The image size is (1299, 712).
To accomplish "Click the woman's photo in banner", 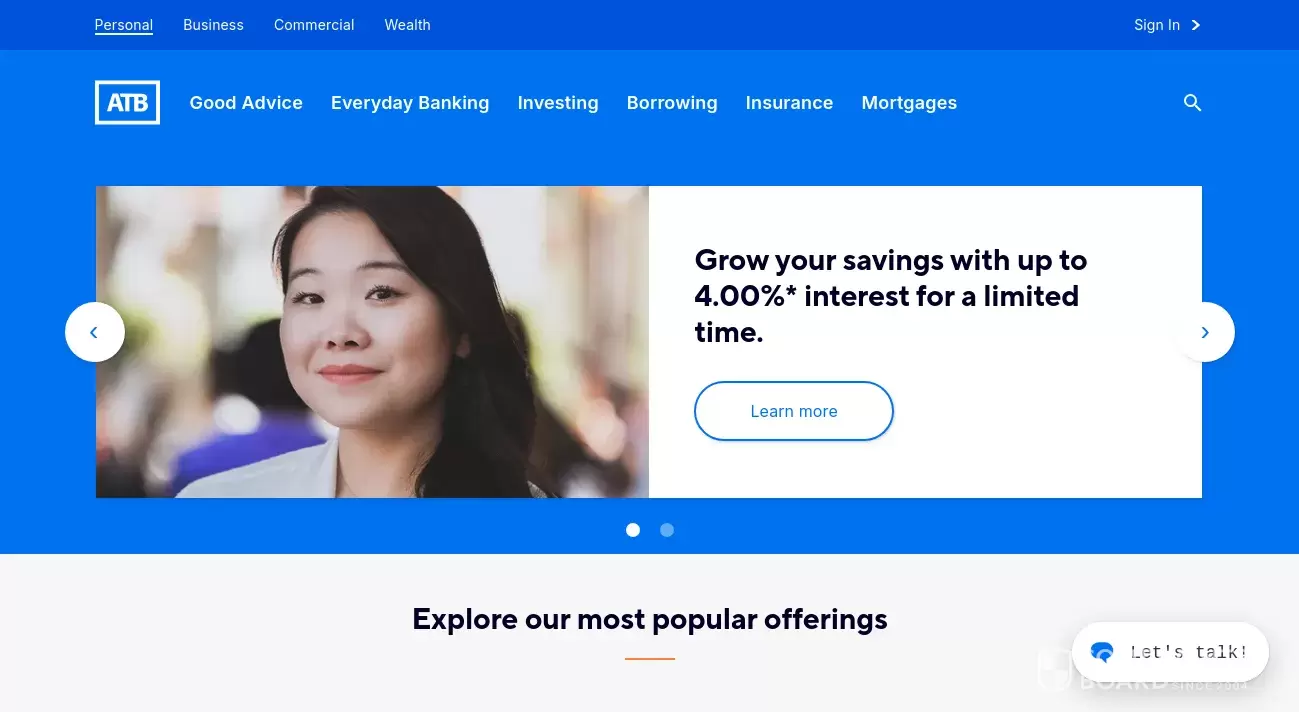I will point(372,342).
